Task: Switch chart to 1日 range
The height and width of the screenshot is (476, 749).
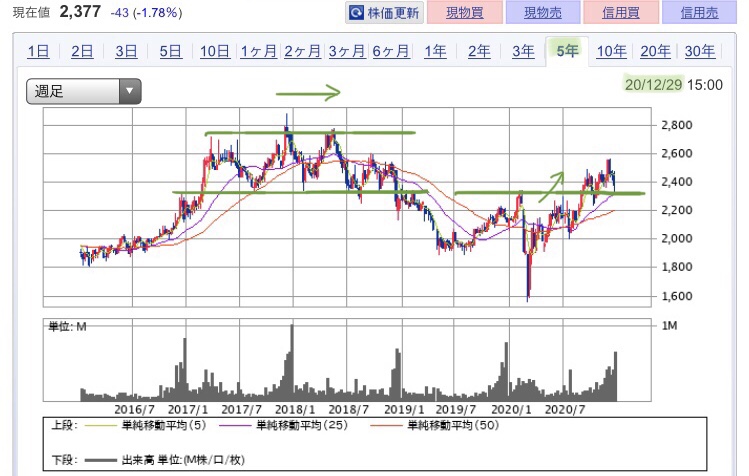Action: tap(38, 51)
